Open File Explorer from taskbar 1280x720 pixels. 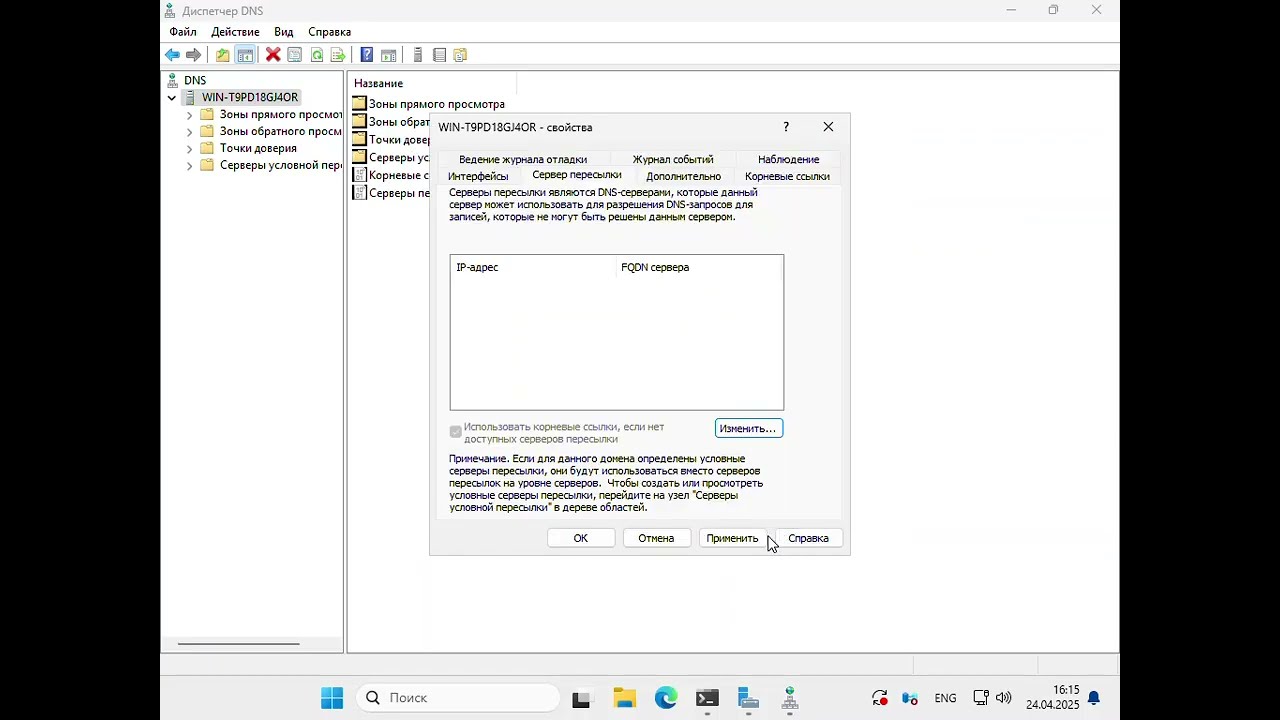pyautogui.click(x=624, y=698)
